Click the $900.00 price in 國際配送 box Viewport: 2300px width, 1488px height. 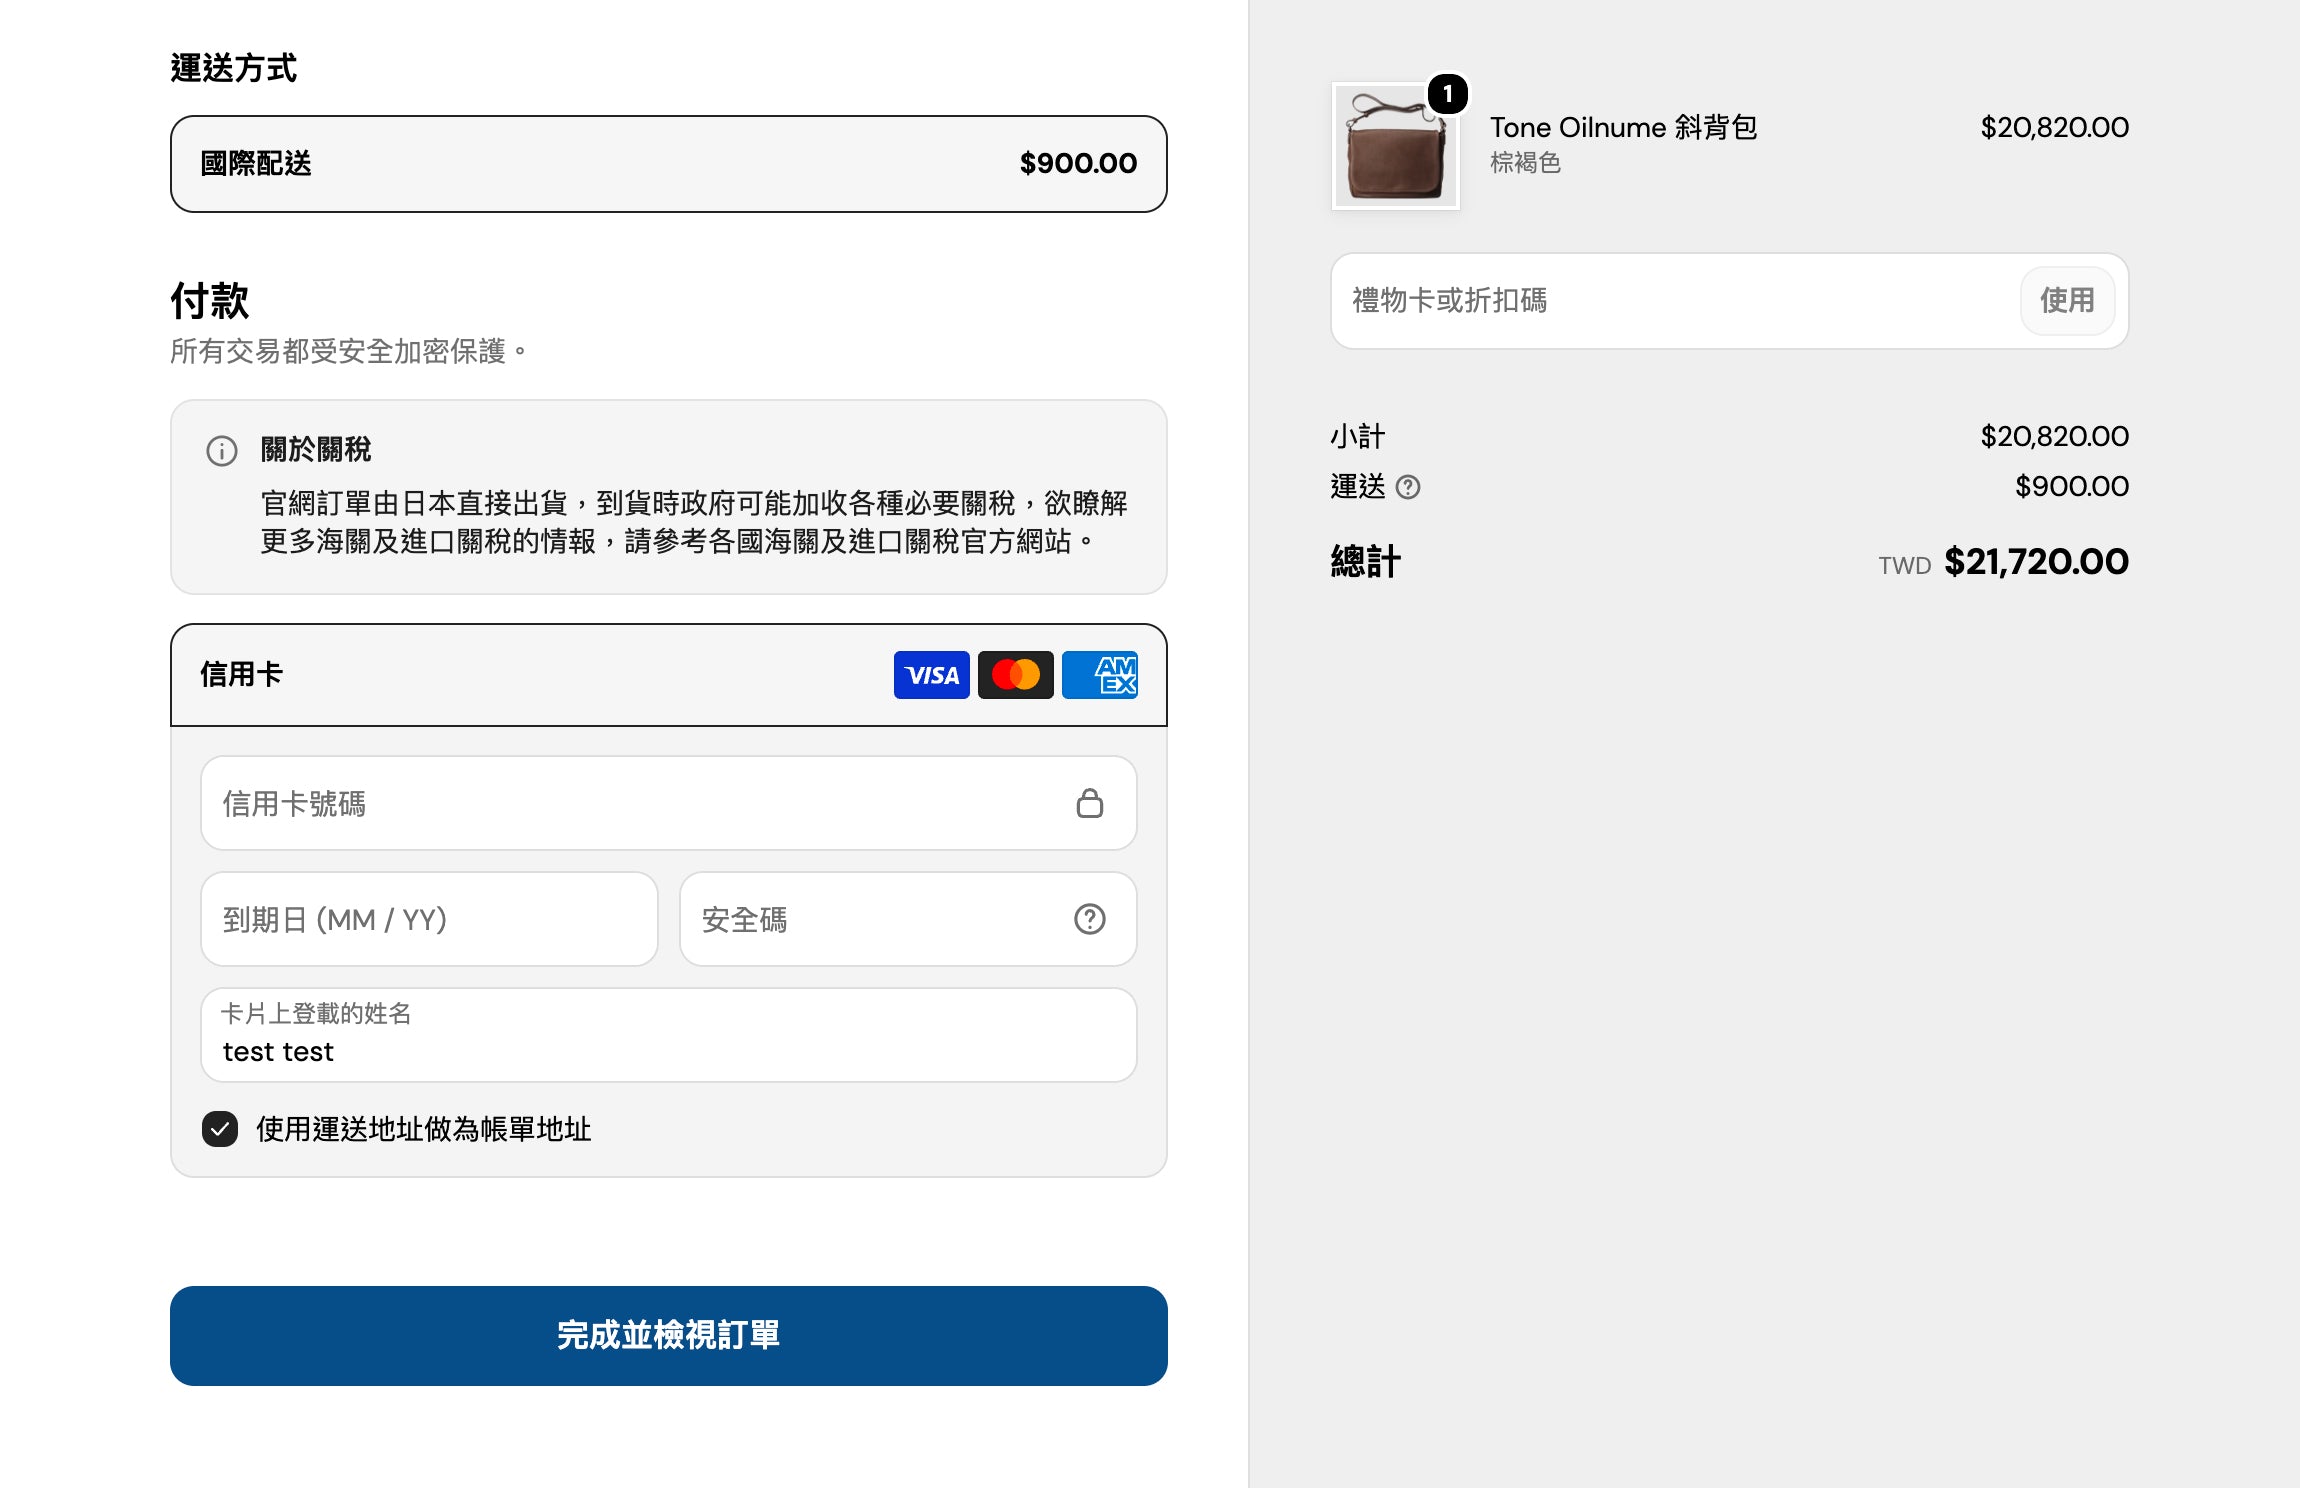click(x=1078, y=163)
